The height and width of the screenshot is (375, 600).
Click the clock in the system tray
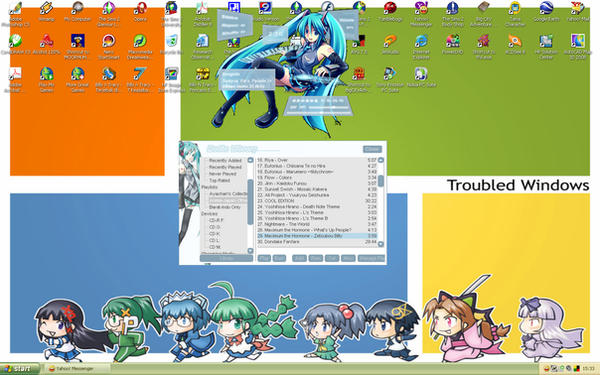click(588, 369)
